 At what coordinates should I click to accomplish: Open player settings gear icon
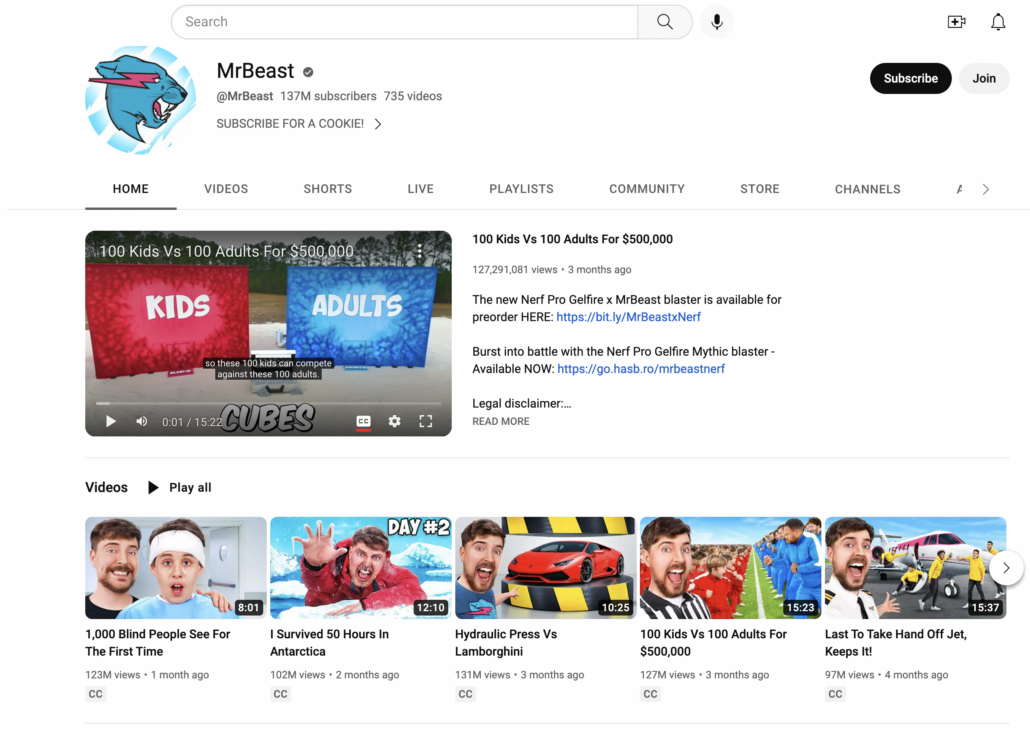394,421
